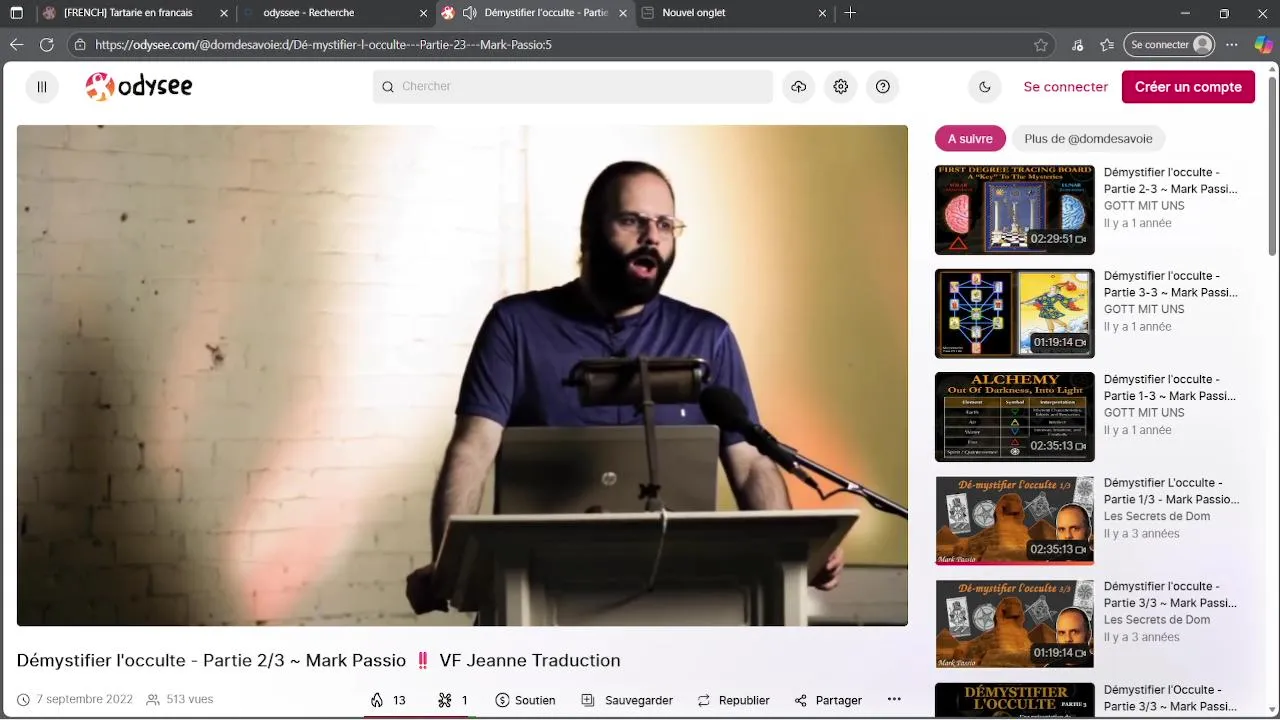Viewport: 1280px width, 720px height.
Task: Open Les Secrets de Dom Partie 3/3 thumbnail
Action: [x=1014, y=624]
